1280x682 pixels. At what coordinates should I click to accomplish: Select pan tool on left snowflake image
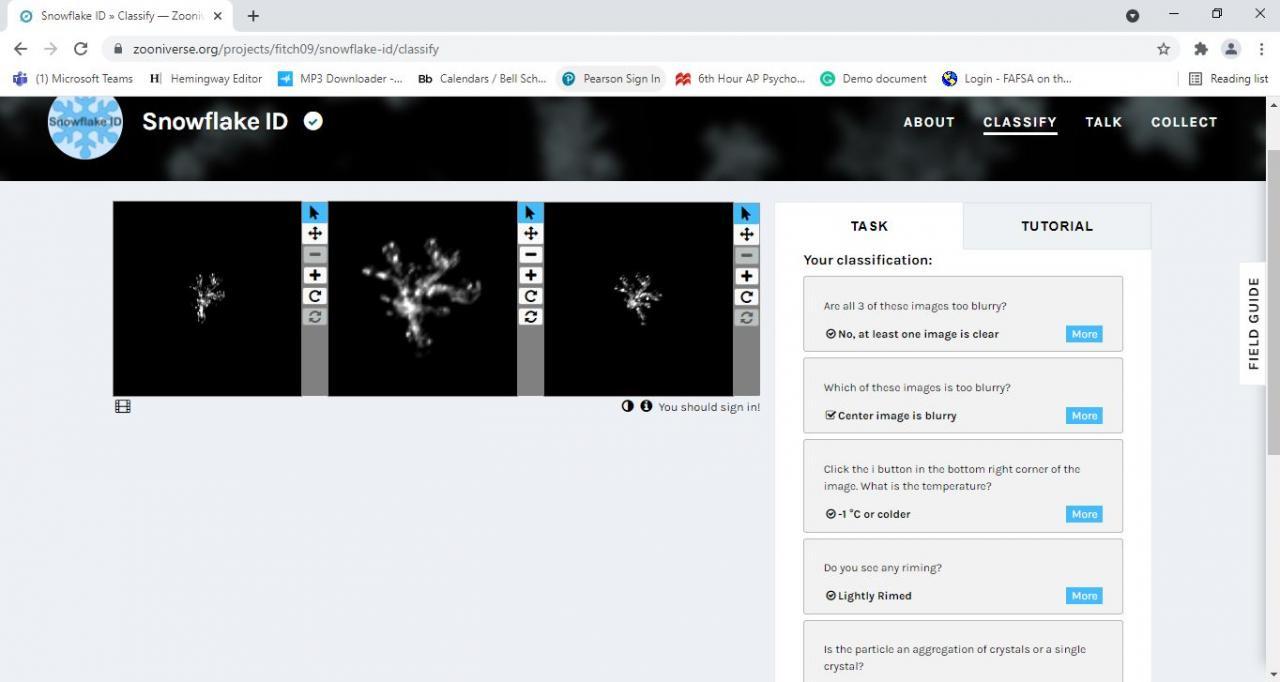(314, 233)
